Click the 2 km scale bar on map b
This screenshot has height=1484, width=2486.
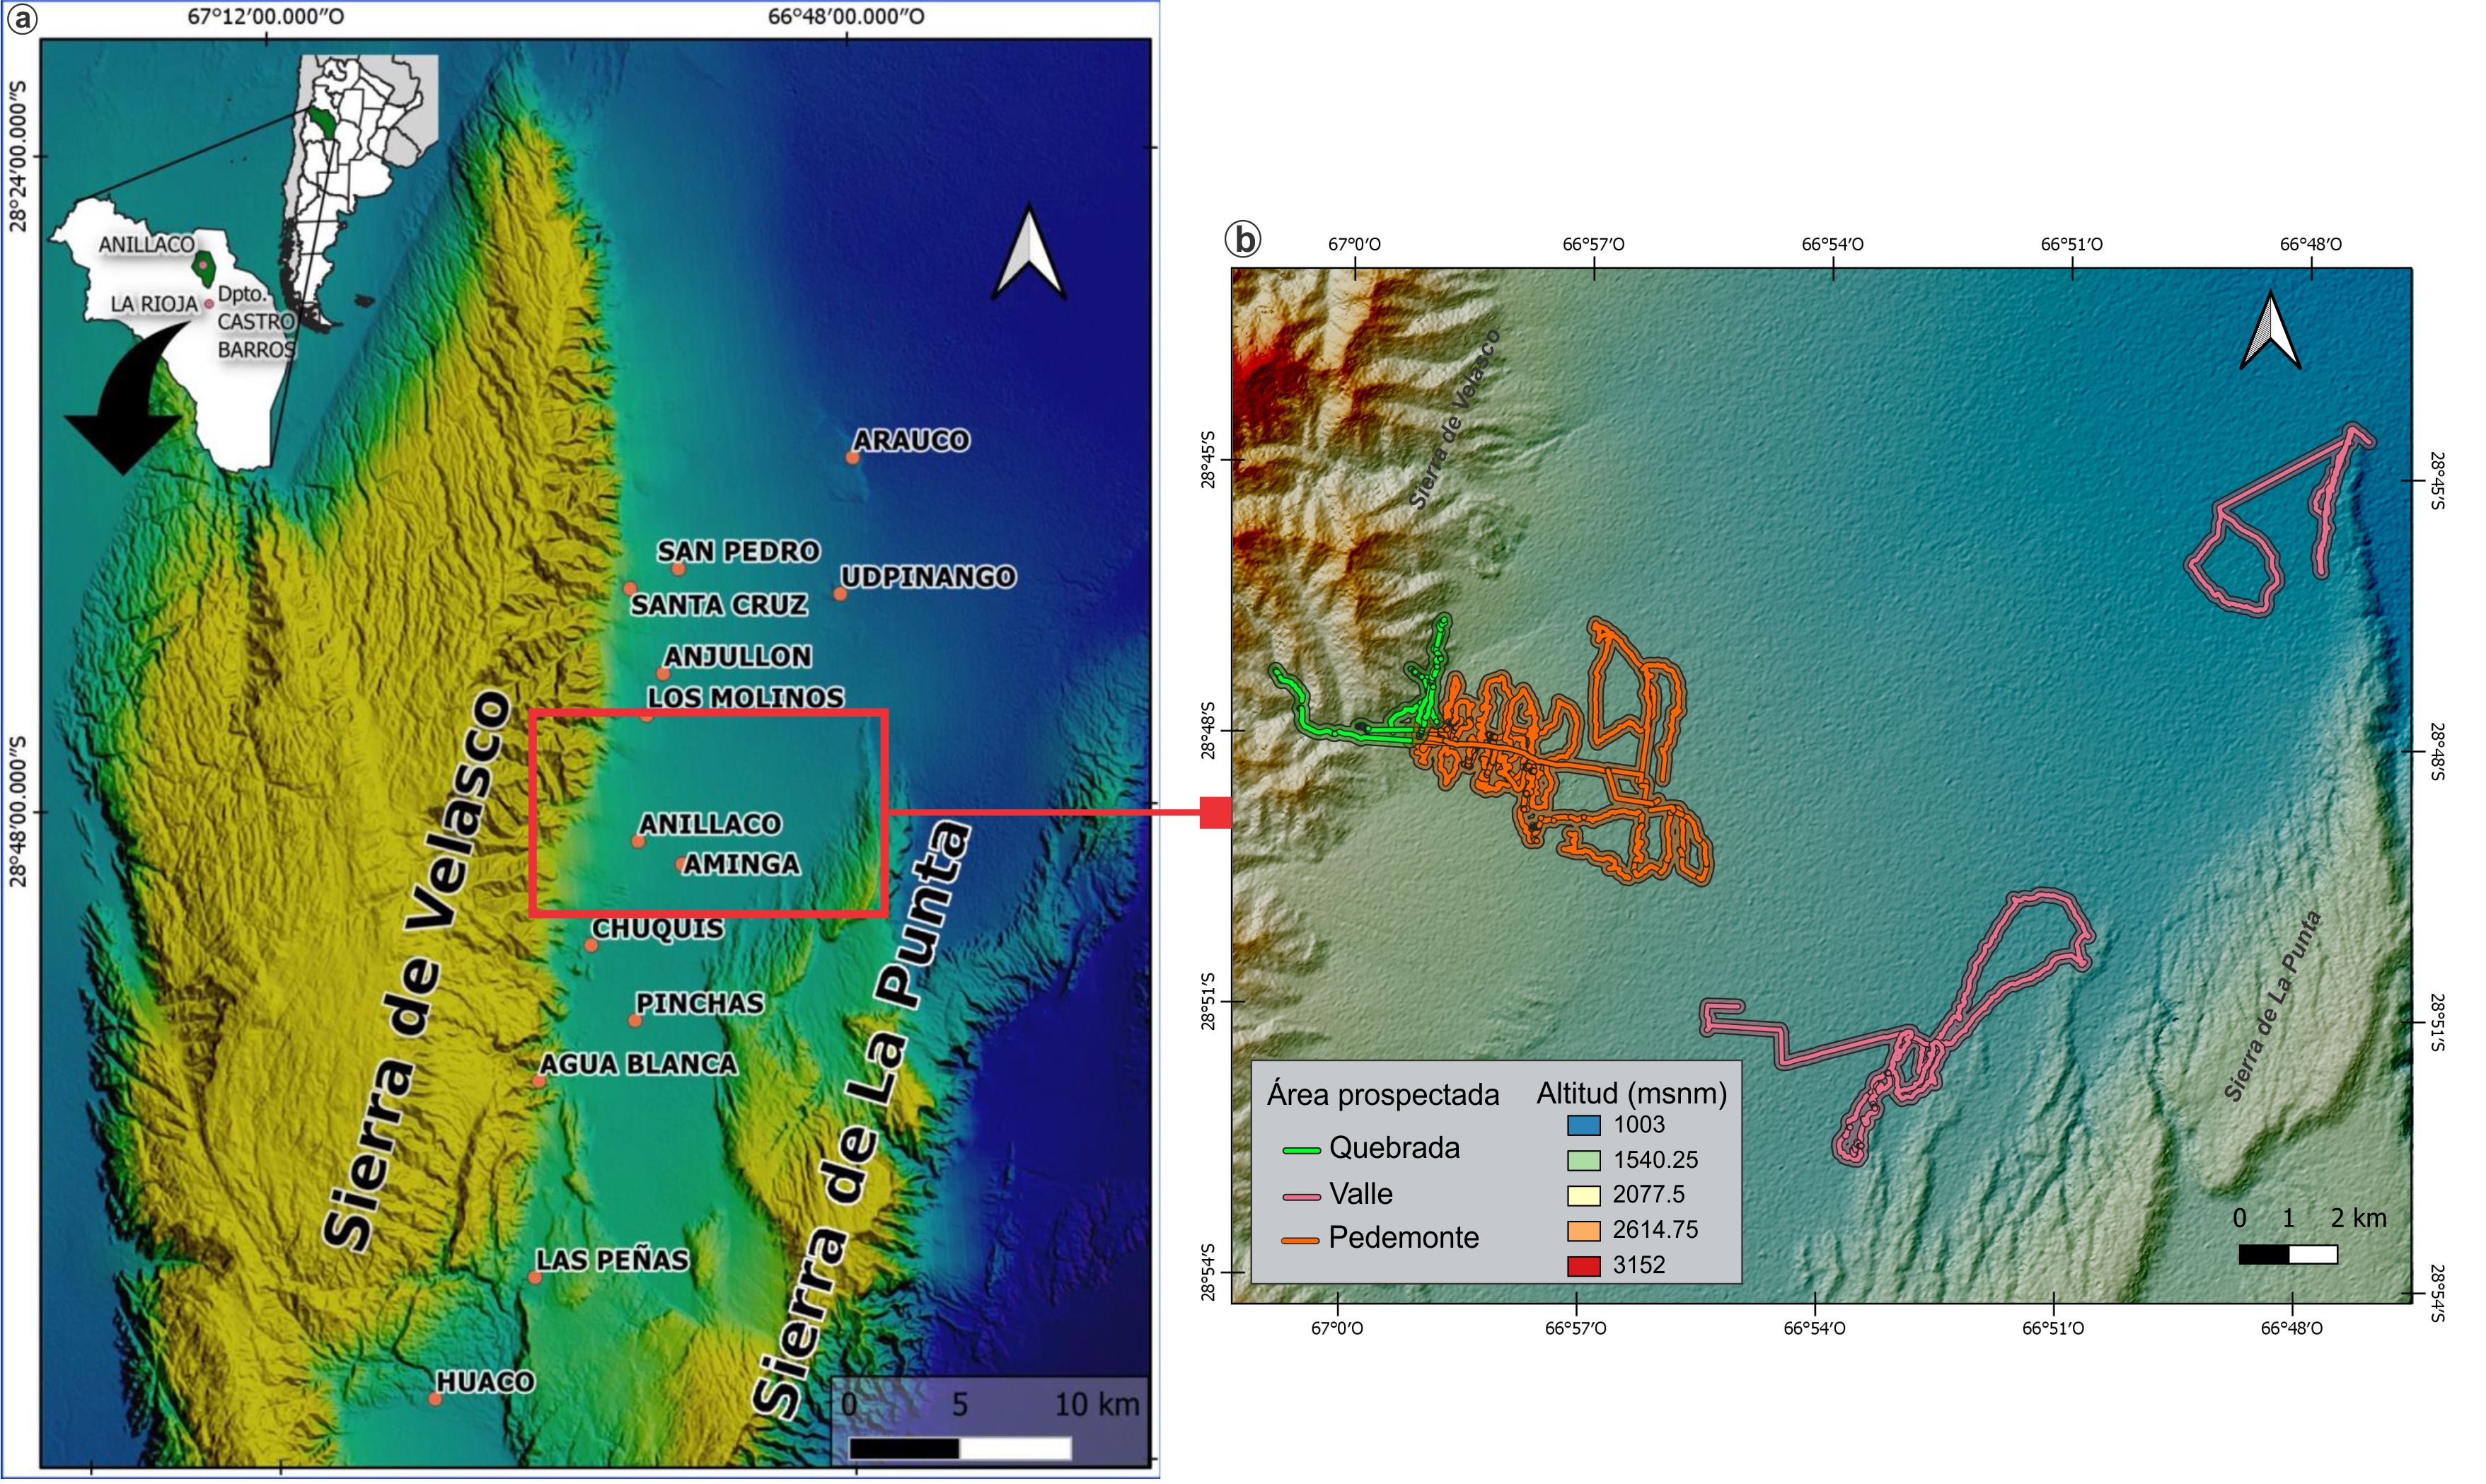[x=2288, y=1255]
